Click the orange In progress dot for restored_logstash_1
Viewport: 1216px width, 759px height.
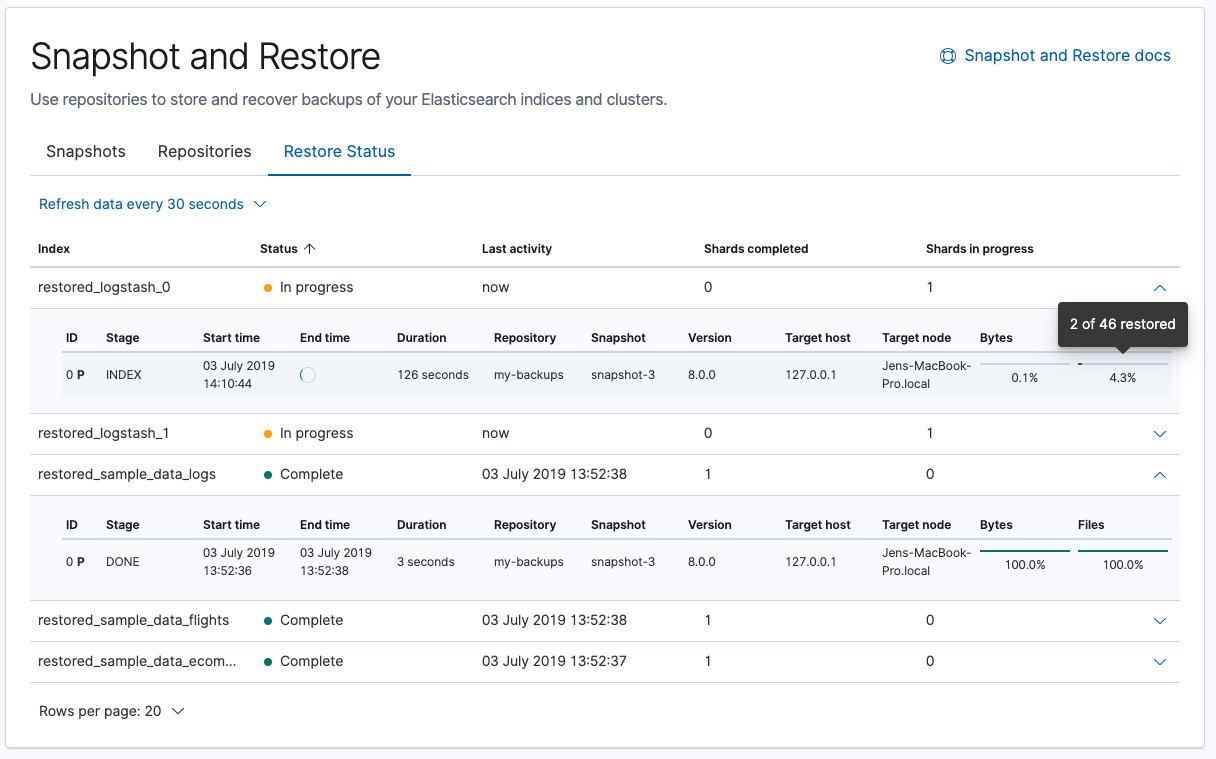coord(268,433)
